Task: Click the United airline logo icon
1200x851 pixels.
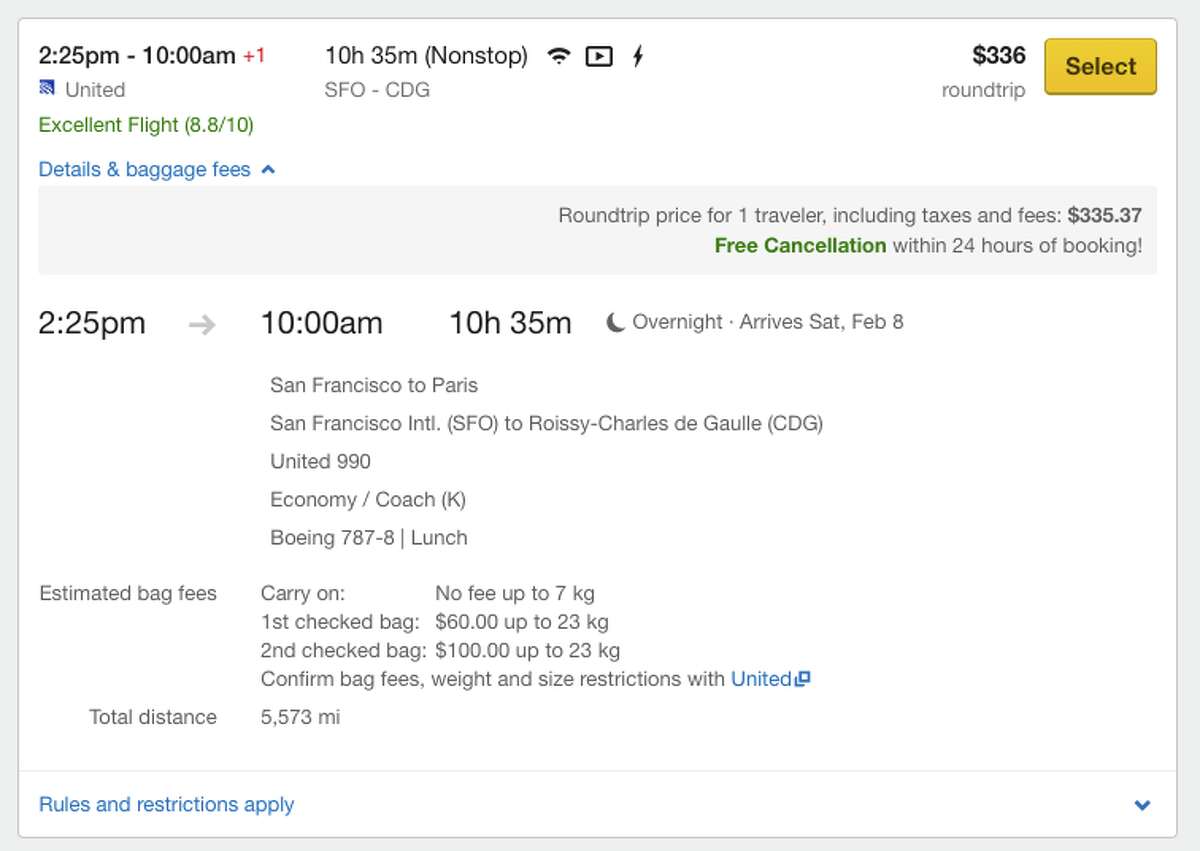Action: pos(47,89)
